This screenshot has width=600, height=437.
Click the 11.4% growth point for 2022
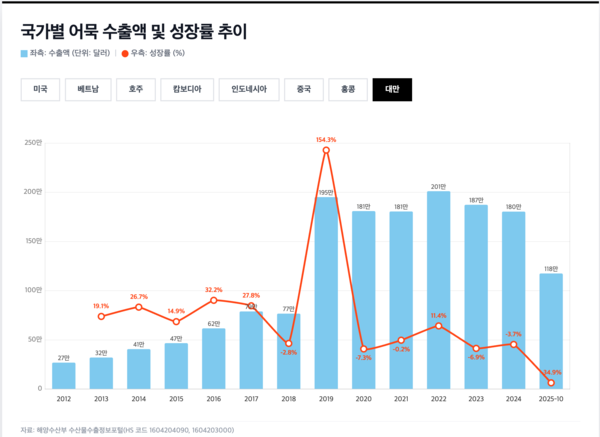pos(438,326)
